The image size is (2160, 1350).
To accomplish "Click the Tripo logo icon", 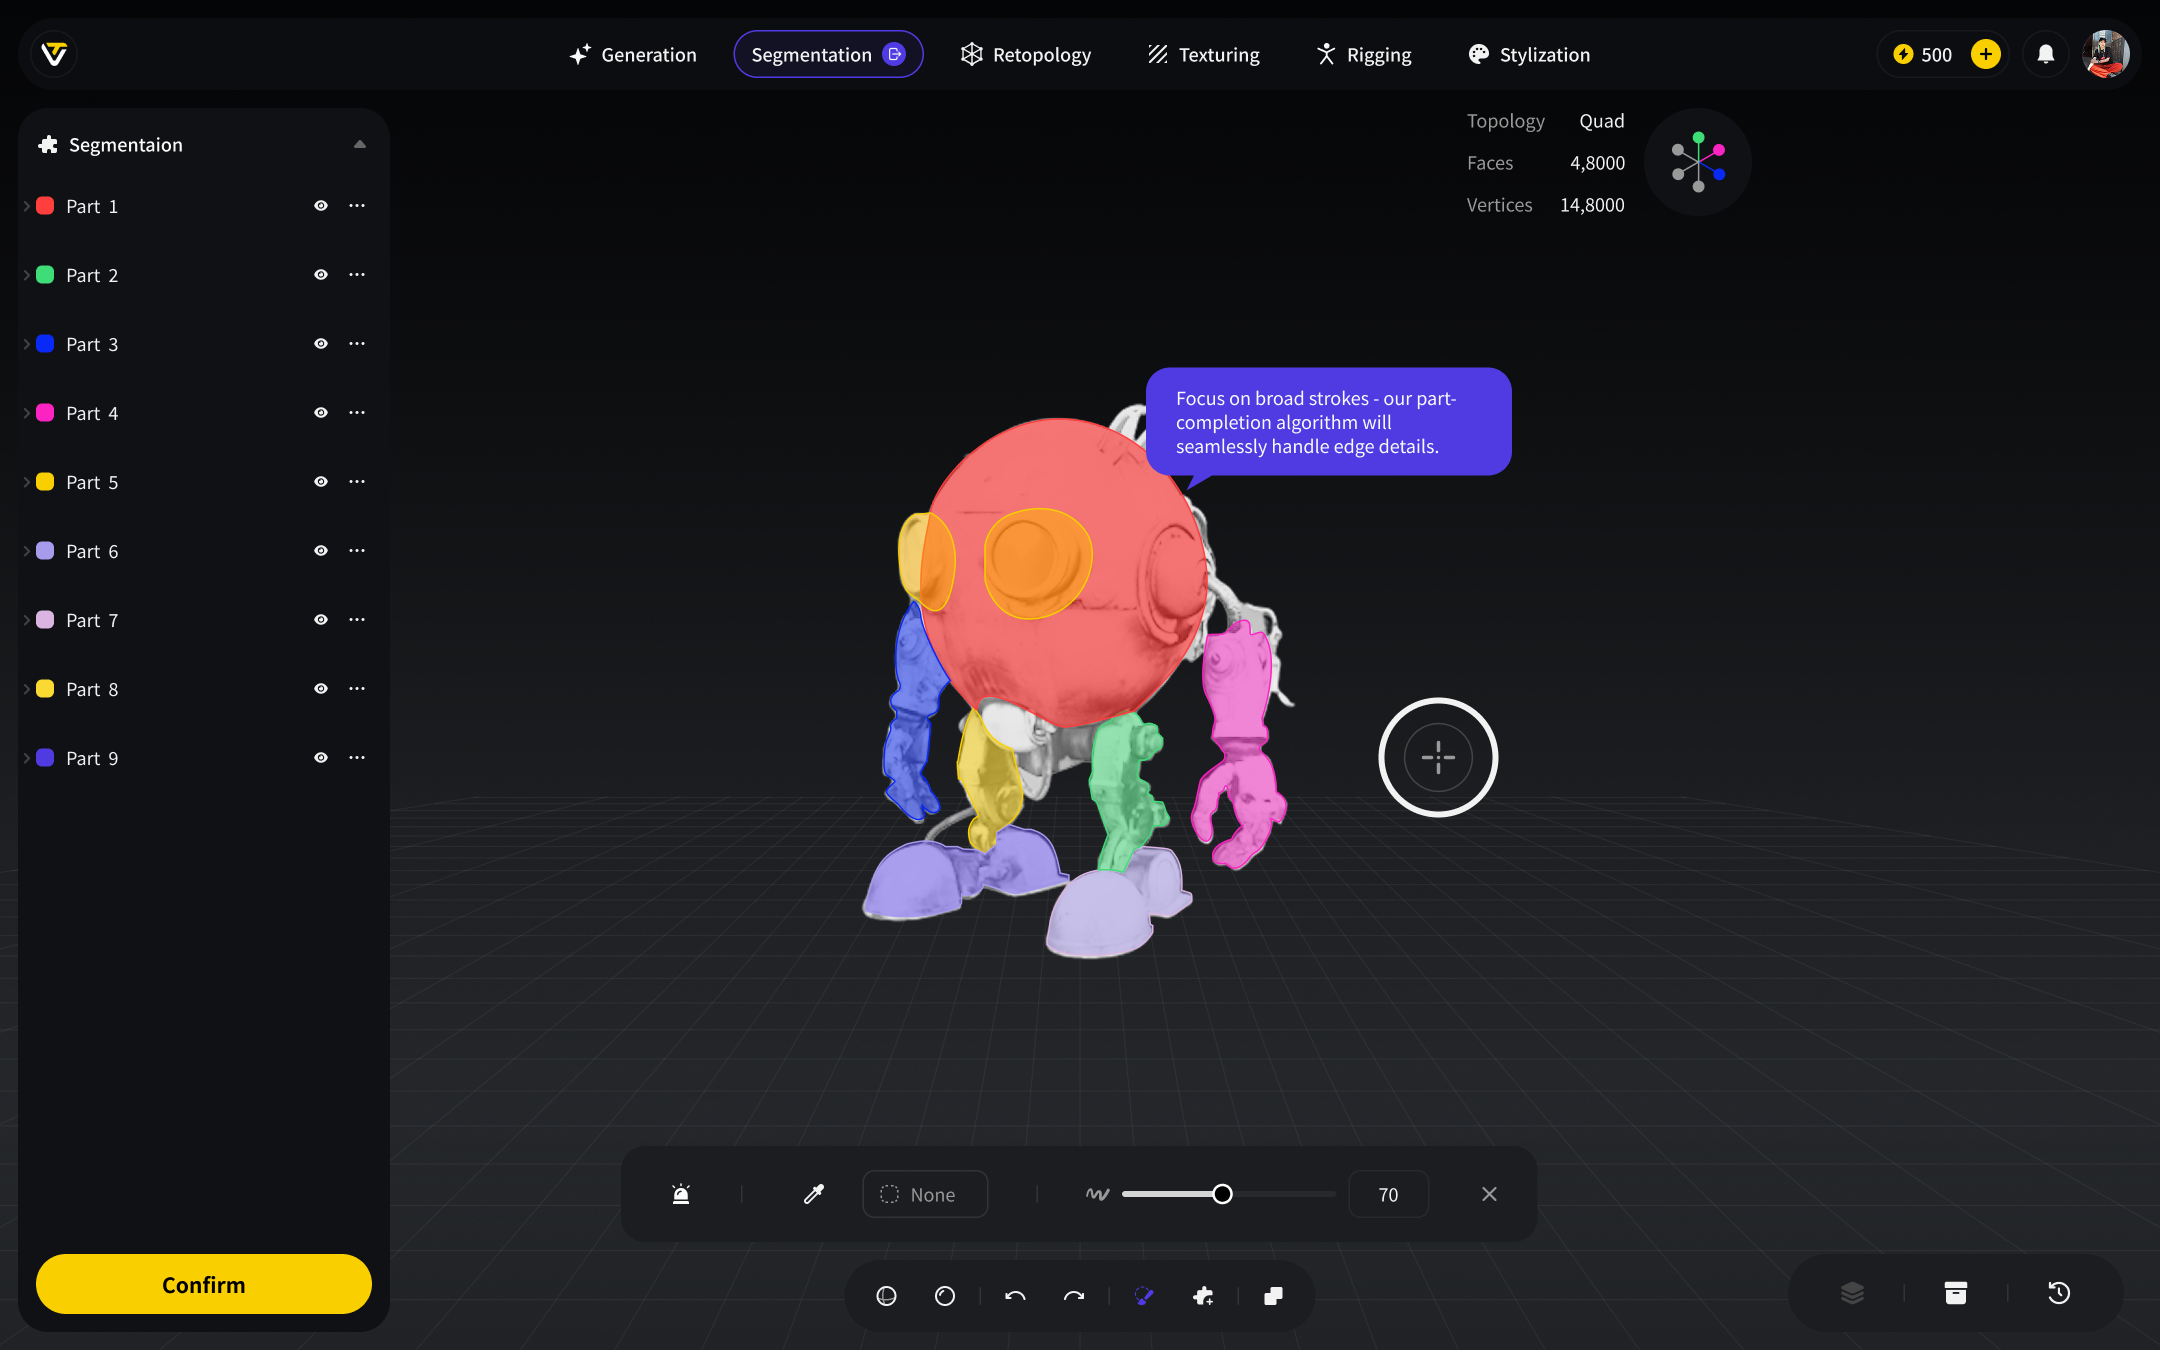I will (54, 54).
